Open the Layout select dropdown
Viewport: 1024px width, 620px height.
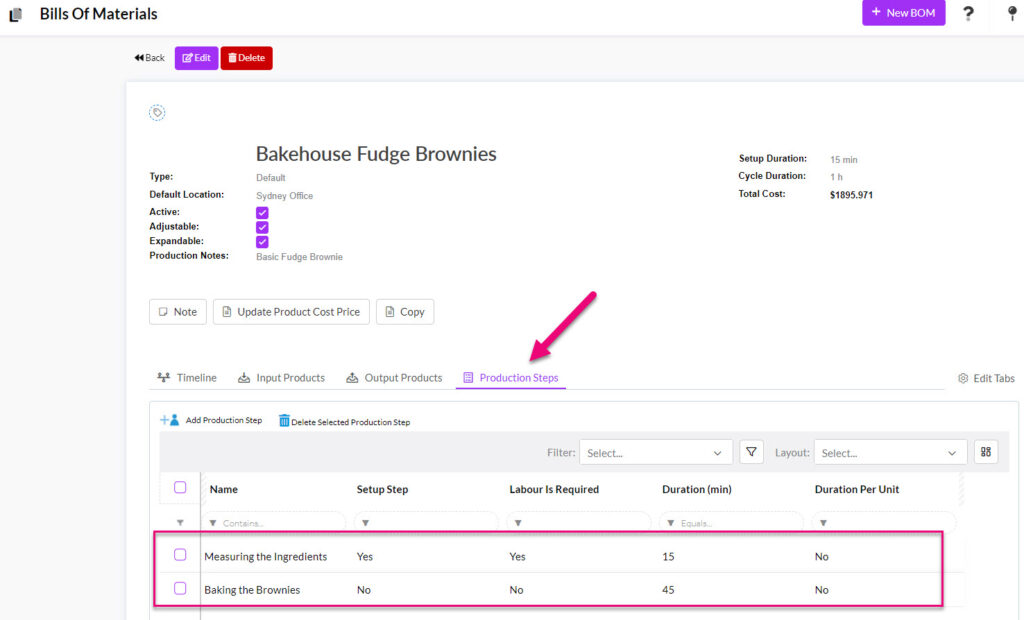890,453
